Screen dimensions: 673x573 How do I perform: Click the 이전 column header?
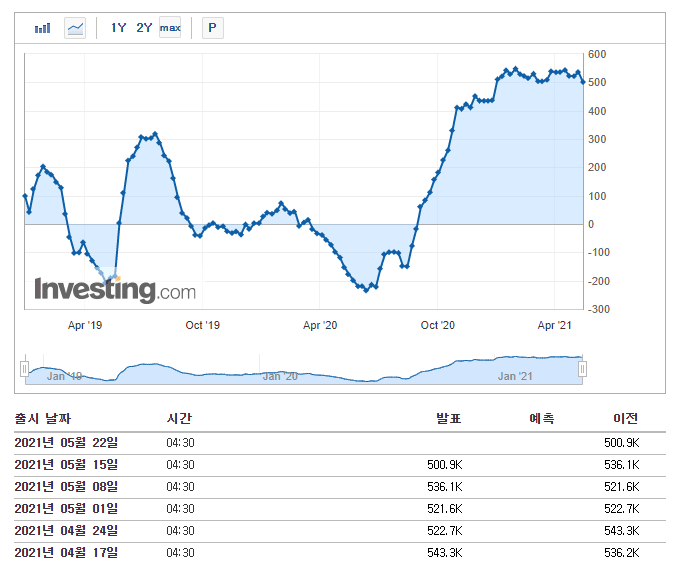(625, 418)
